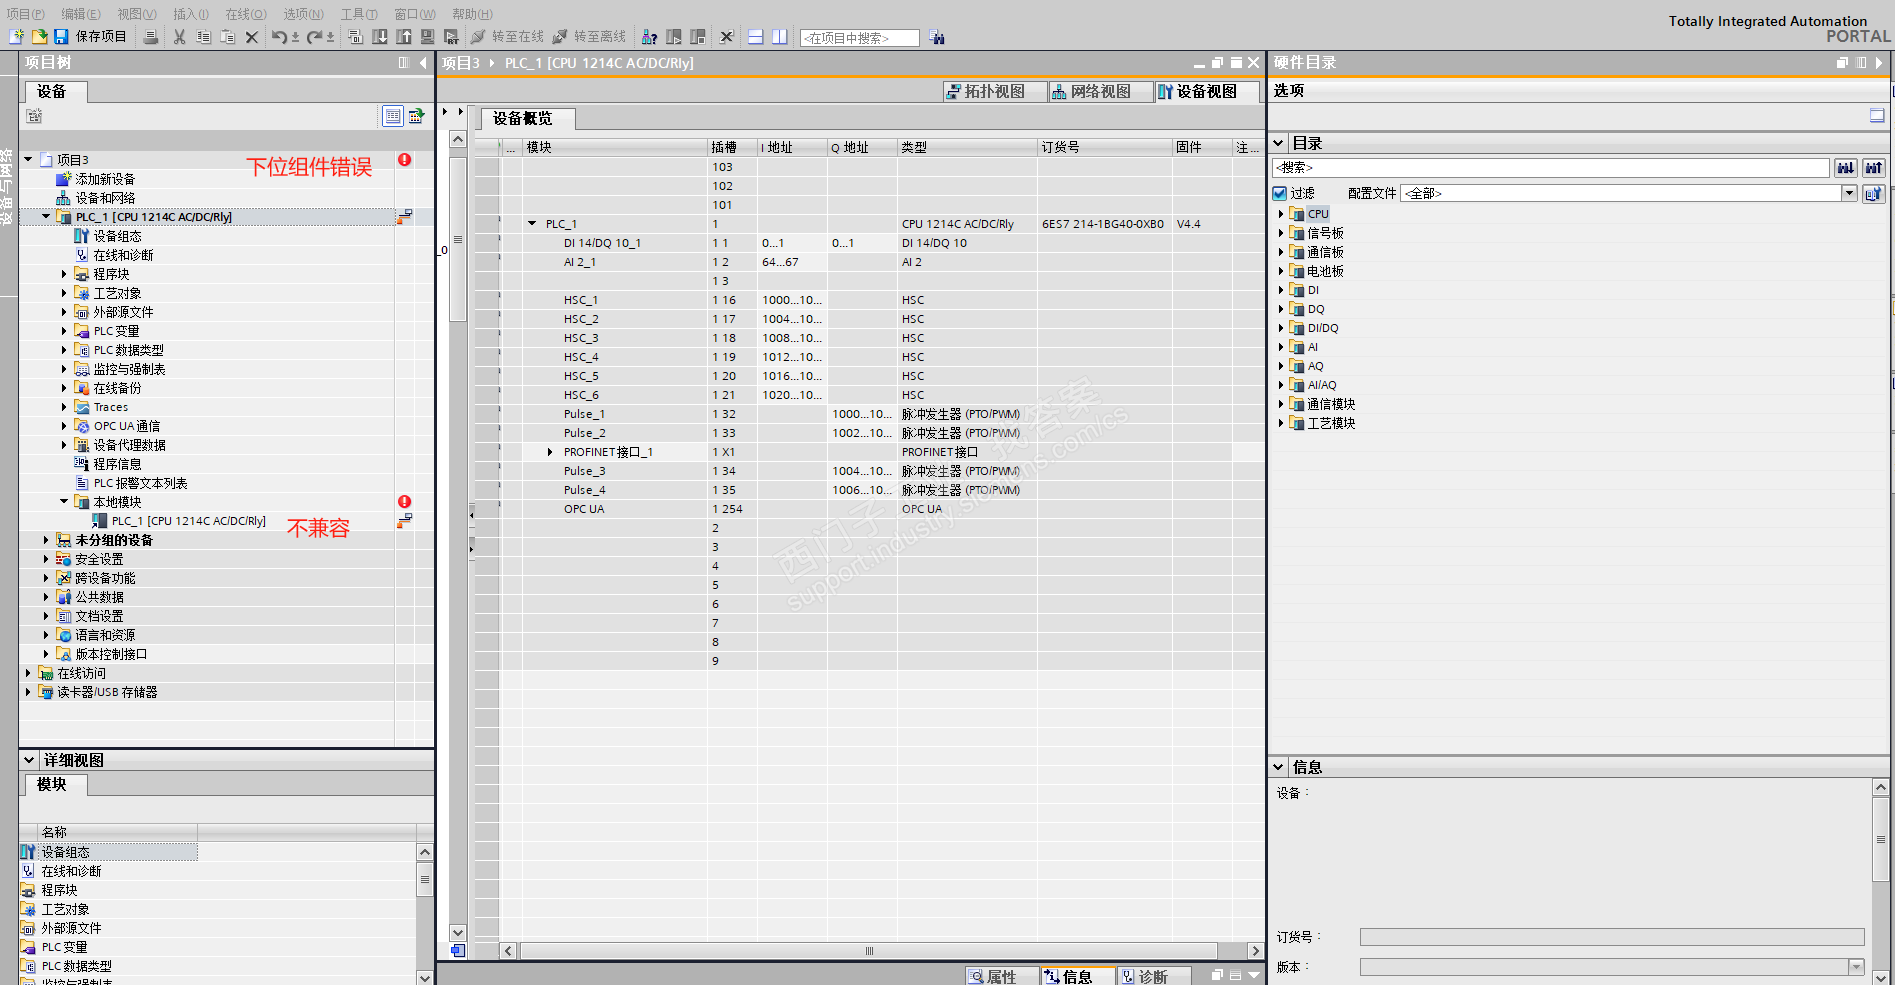Click the Undo arrow icon

point(279,37)
